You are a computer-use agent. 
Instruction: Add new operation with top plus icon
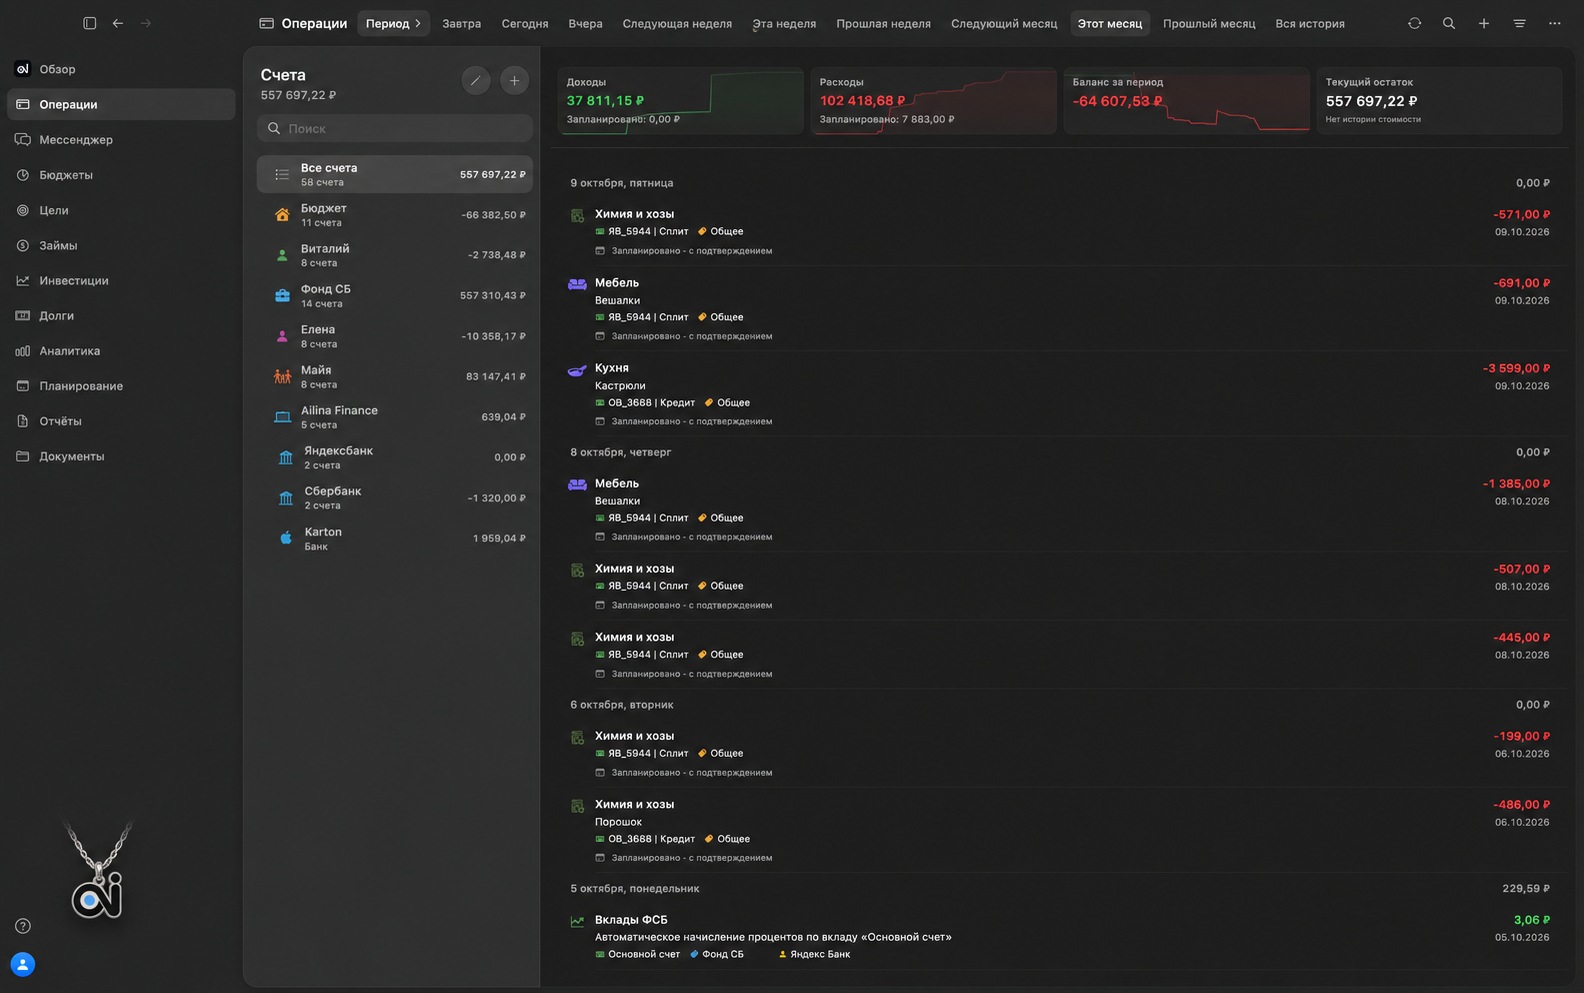(x=1484, y=23)
